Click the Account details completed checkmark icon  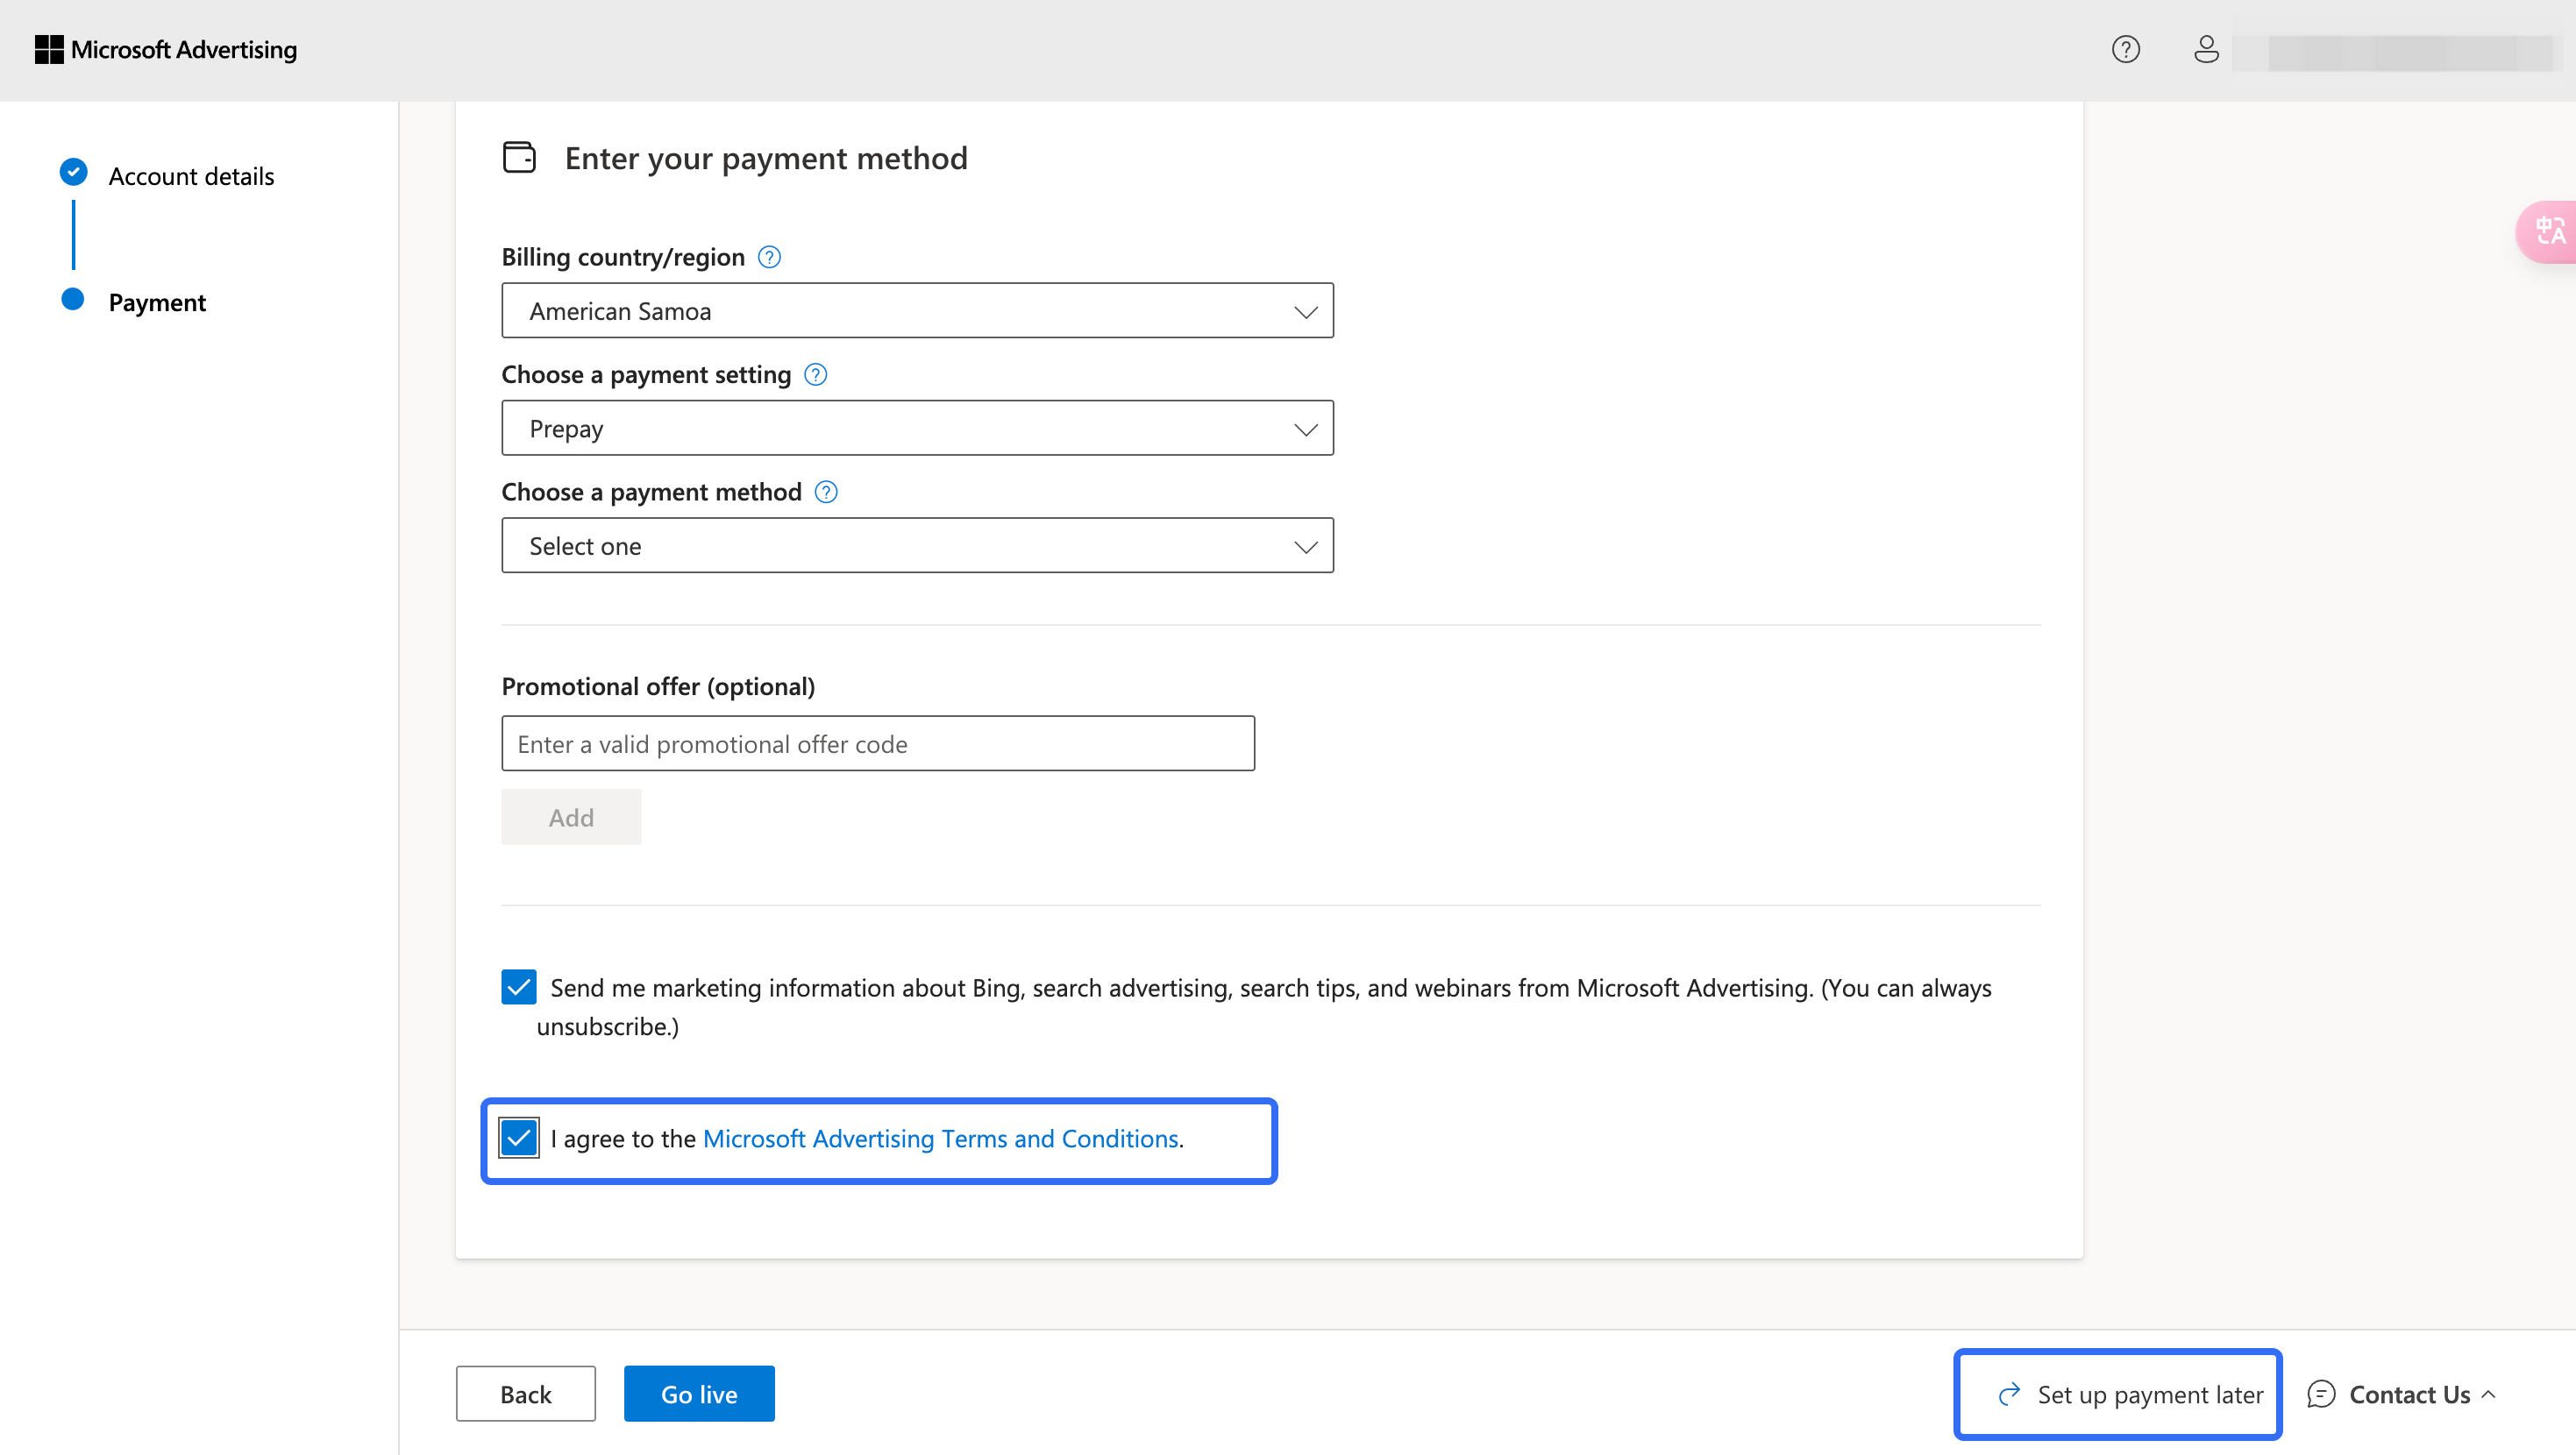point(73,172)
